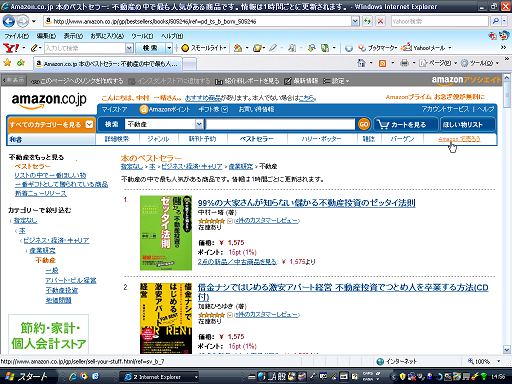Click the 節約・家計・個人会計ストア banner

(x=49, y=334)
